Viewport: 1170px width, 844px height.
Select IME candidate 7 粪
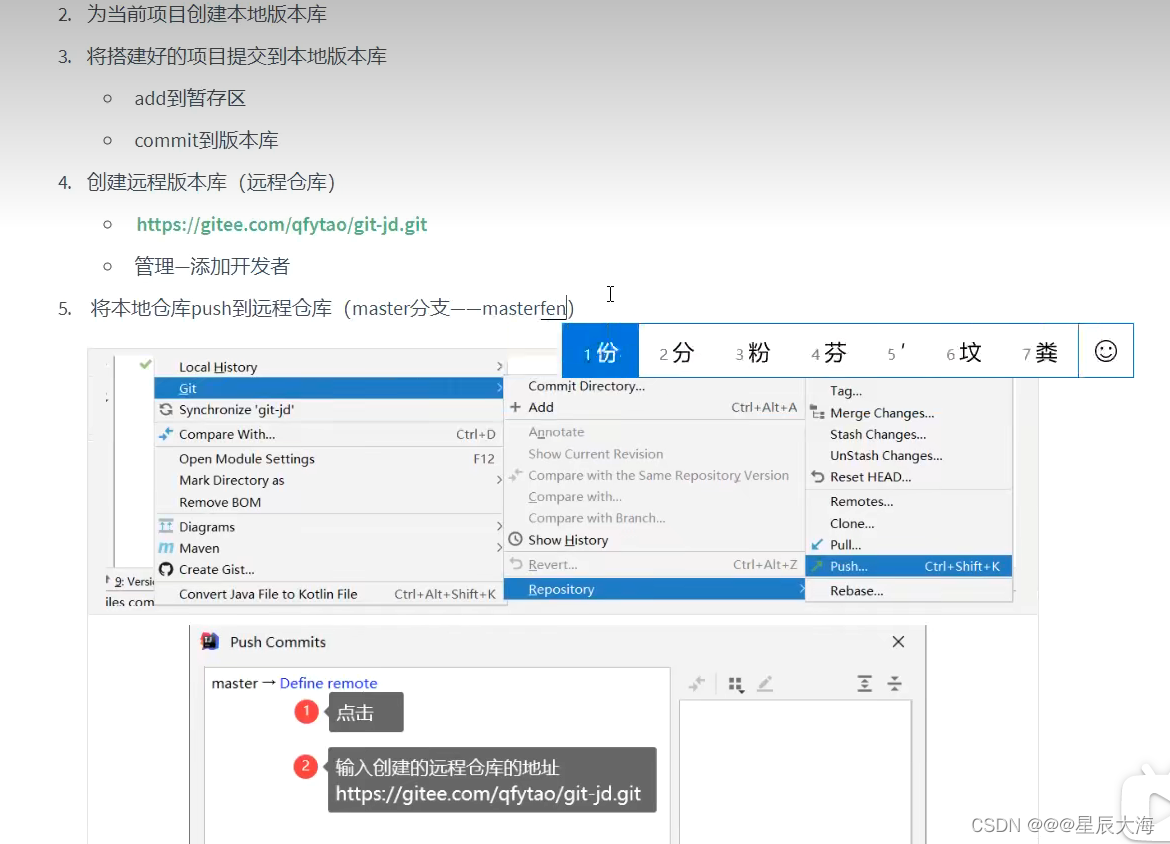pyautogui.click(x=1040, y=352)
